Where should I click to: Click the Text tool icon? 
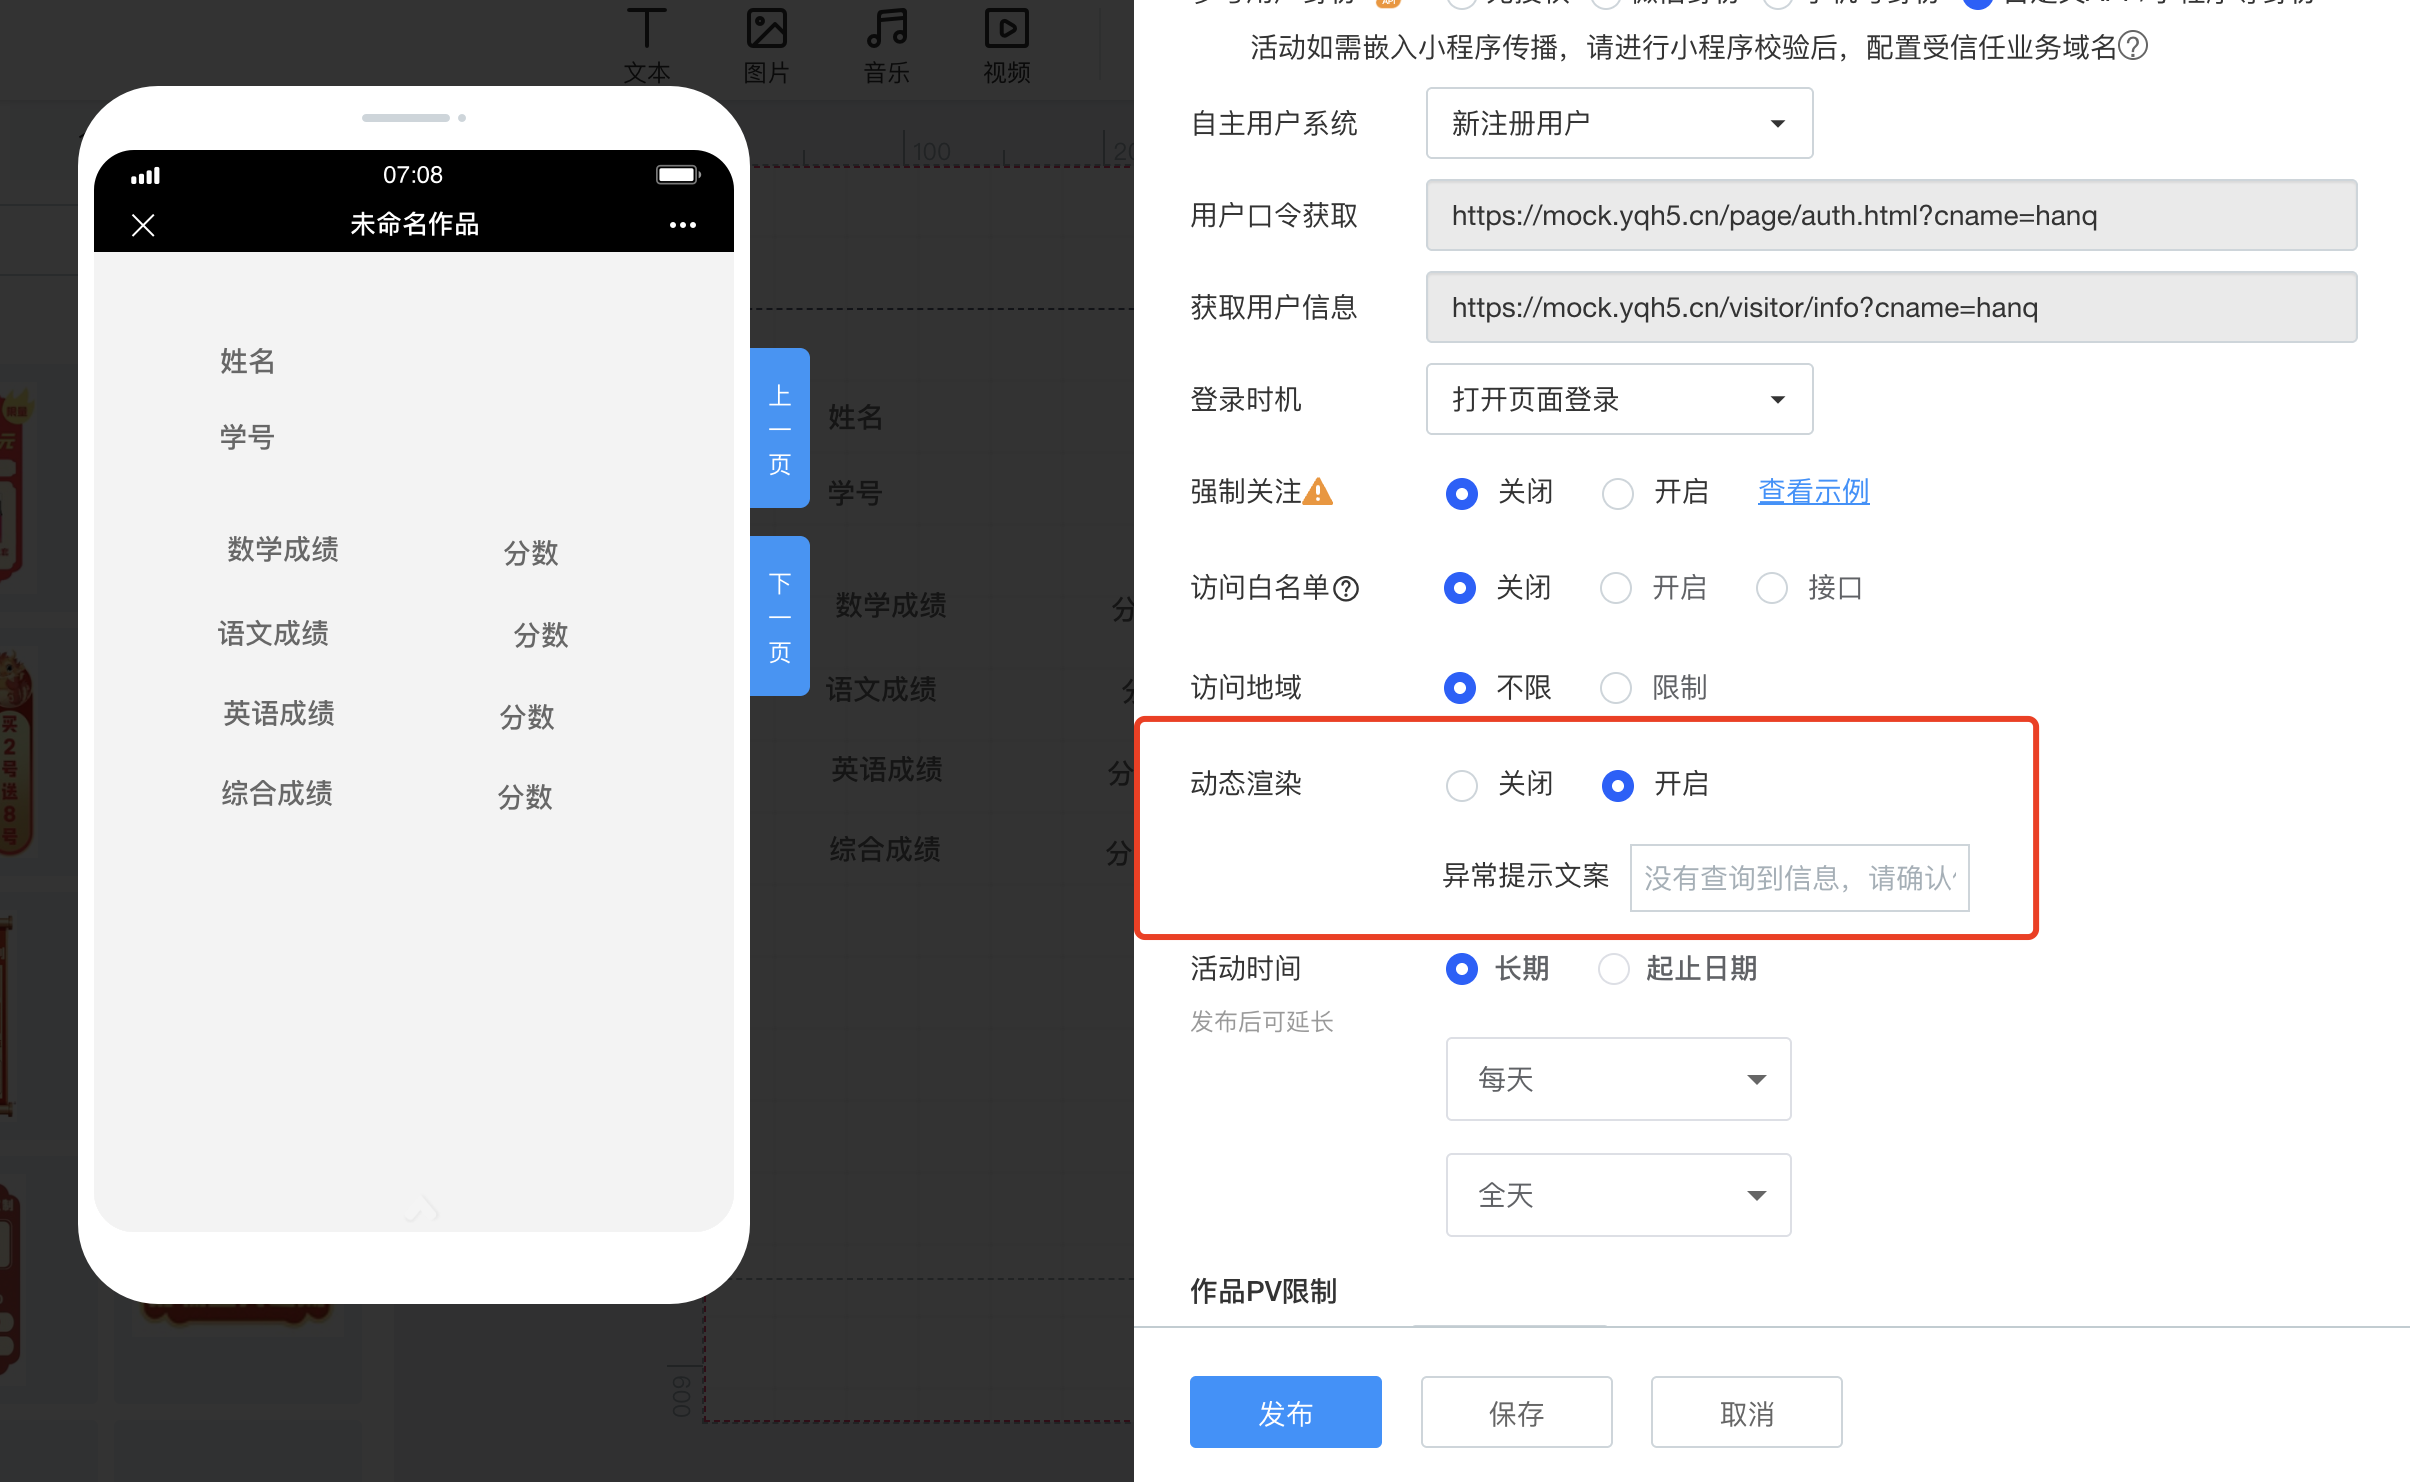pos(646,30)
